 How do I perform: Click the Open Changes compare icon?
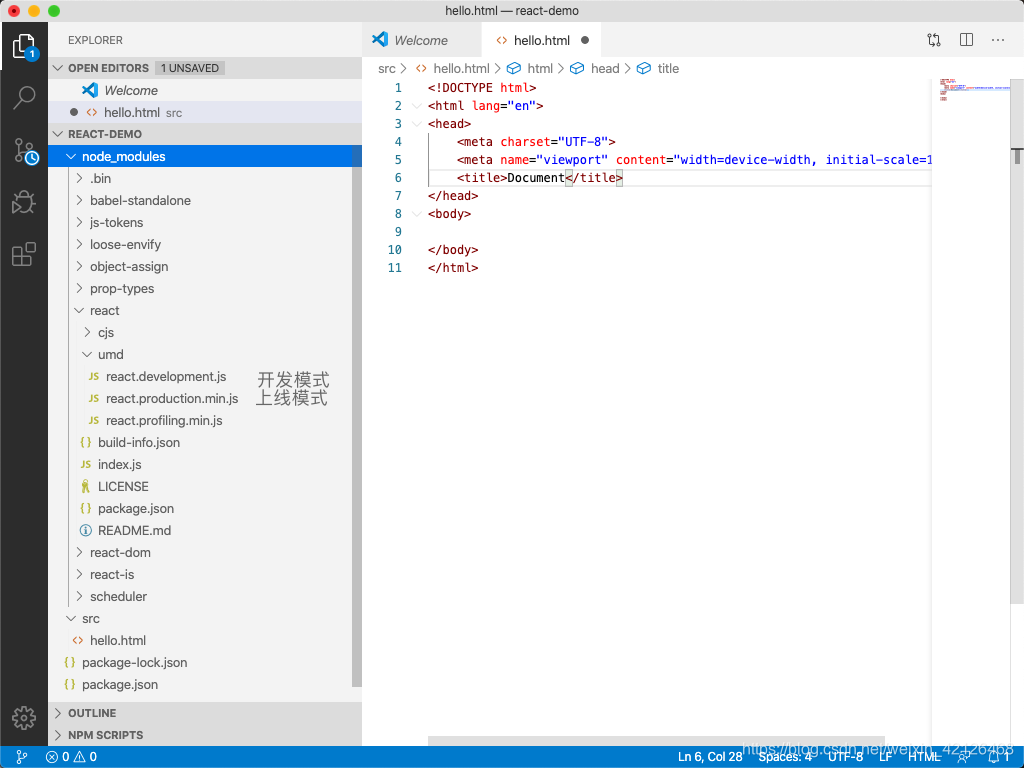coord(934,40)
